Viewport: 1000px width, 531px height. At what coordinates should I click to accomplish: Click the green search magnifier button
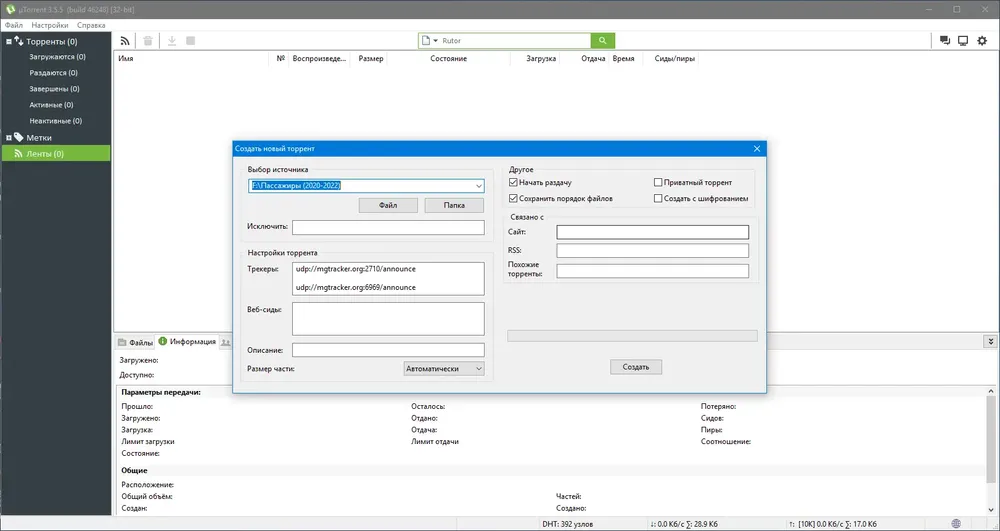[x=603, y=41]
